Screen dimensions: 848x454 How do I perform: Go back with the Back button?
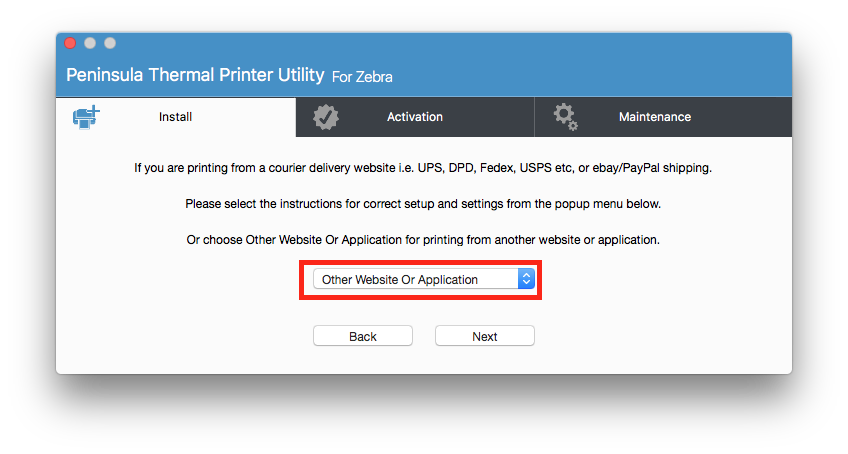tap(363, 336)
